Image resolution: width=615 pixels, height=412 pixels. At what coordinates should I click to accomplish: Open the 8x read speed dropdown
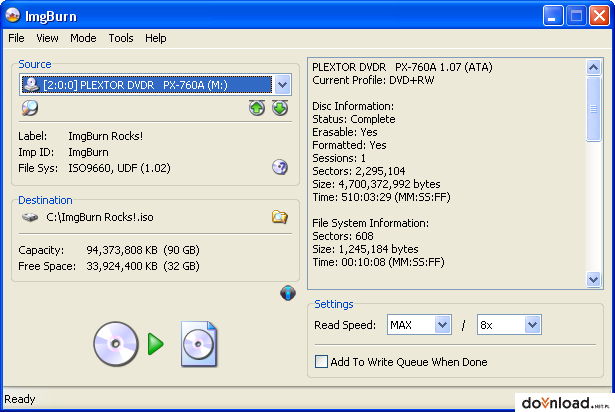(532, 324)
